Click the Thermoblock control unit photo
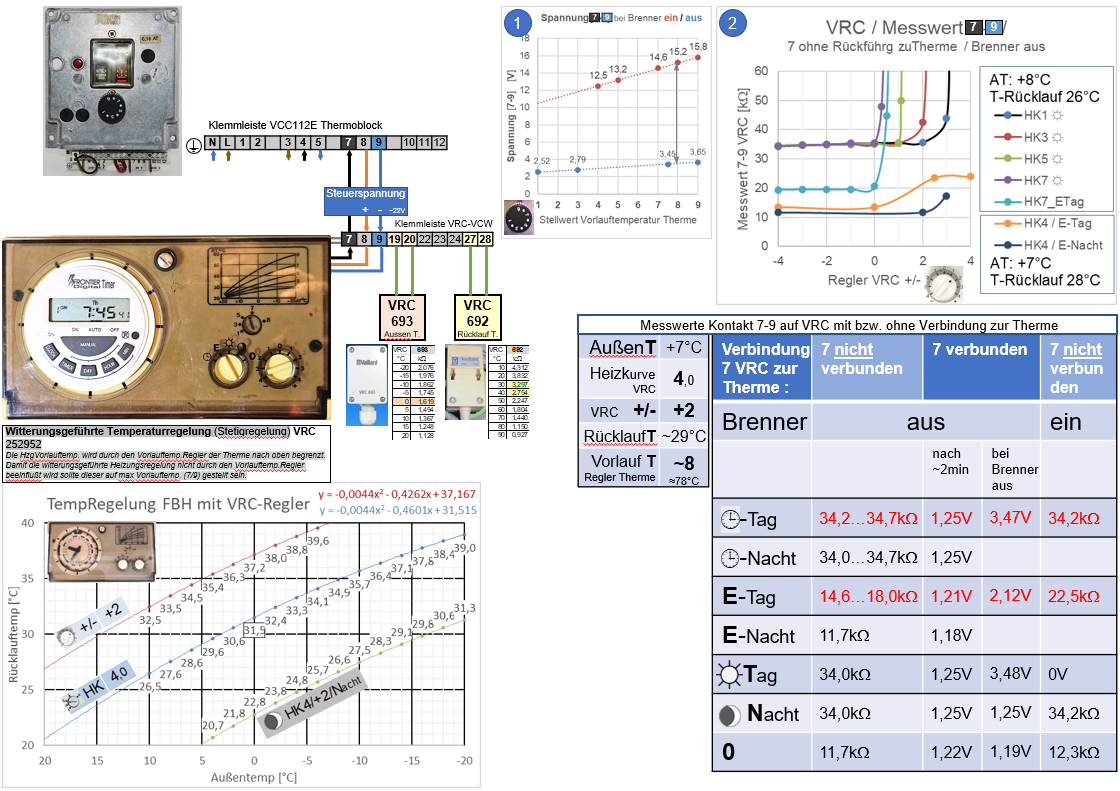The image size is (1120, 791). click(112, 91)
